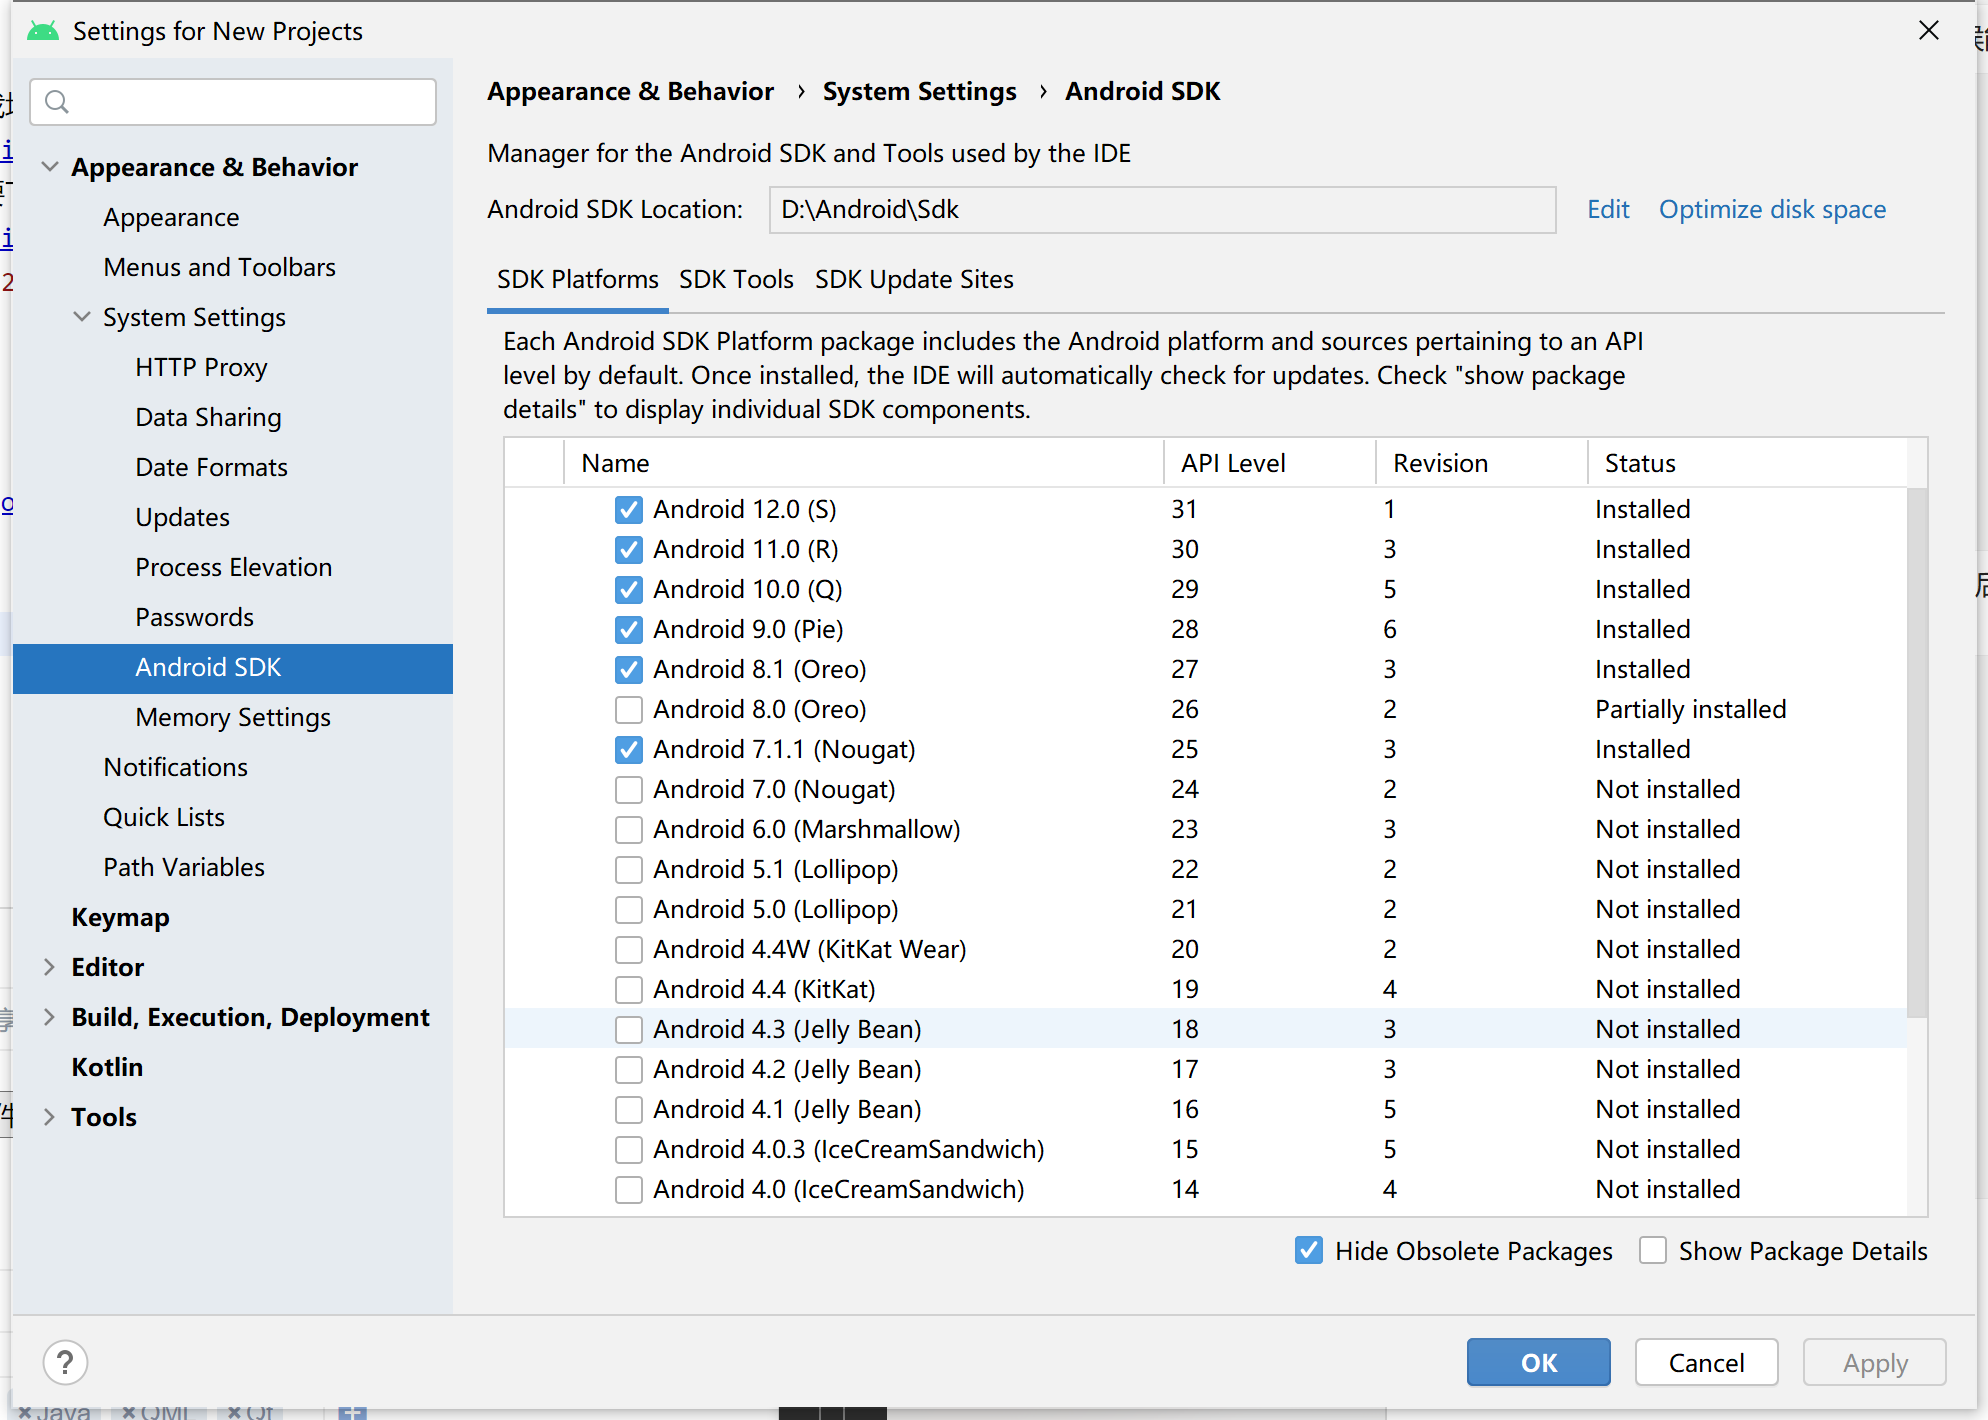The width and height of the screenshot is (1988, 1420).
Task: Click Apply button
Action: coord(1875,1362)
